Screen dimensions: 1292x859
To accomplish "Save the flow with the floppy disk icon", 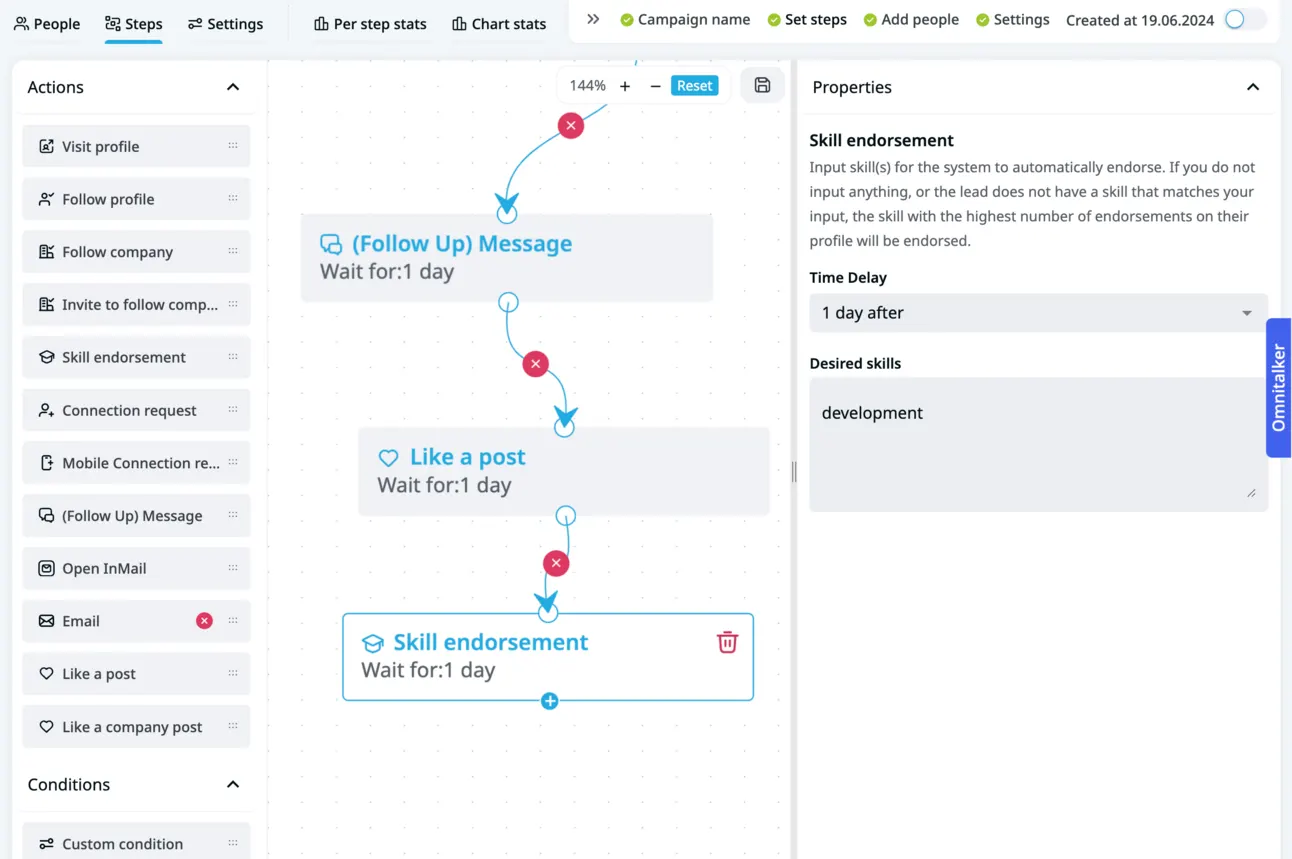I will pyautogui.click(x=762, y=86).
